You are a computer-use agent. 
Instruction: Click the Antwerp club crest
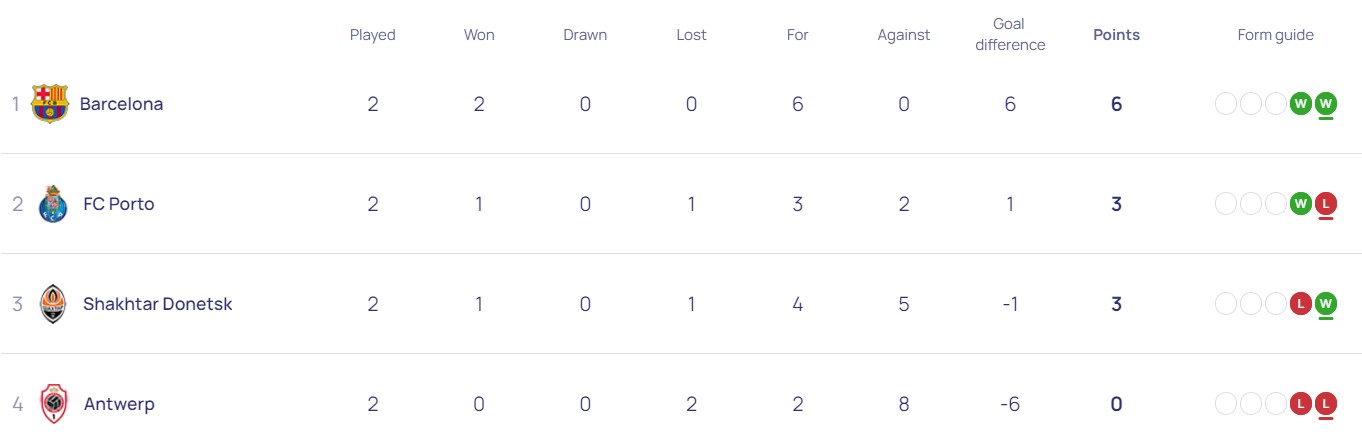click(53, 404)
